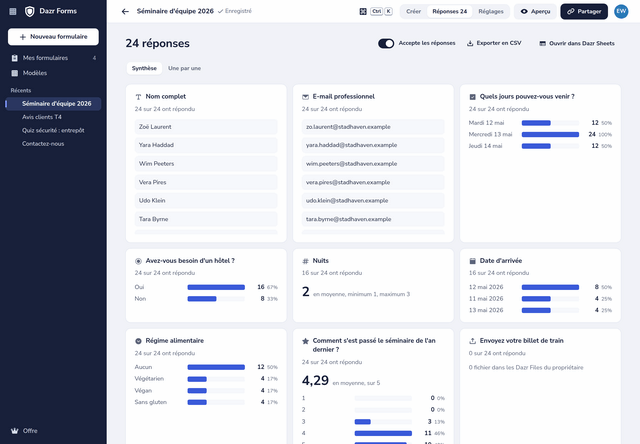Viewport: 640px width, 444px height.
Task: Click the Sans gluten row
Action: click(x=206, y=402)
